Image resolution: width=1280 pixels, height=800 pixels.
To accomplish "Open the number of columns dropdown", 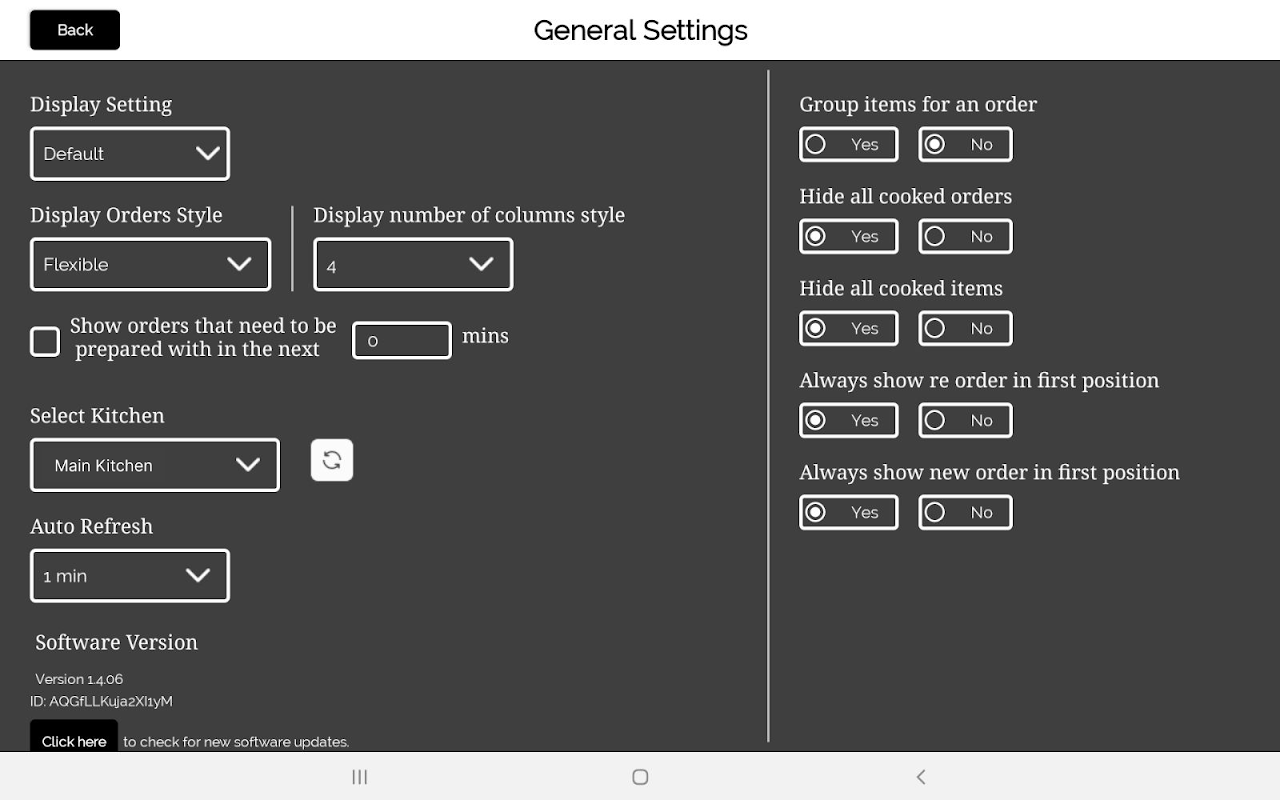I will tap(413, 265).
